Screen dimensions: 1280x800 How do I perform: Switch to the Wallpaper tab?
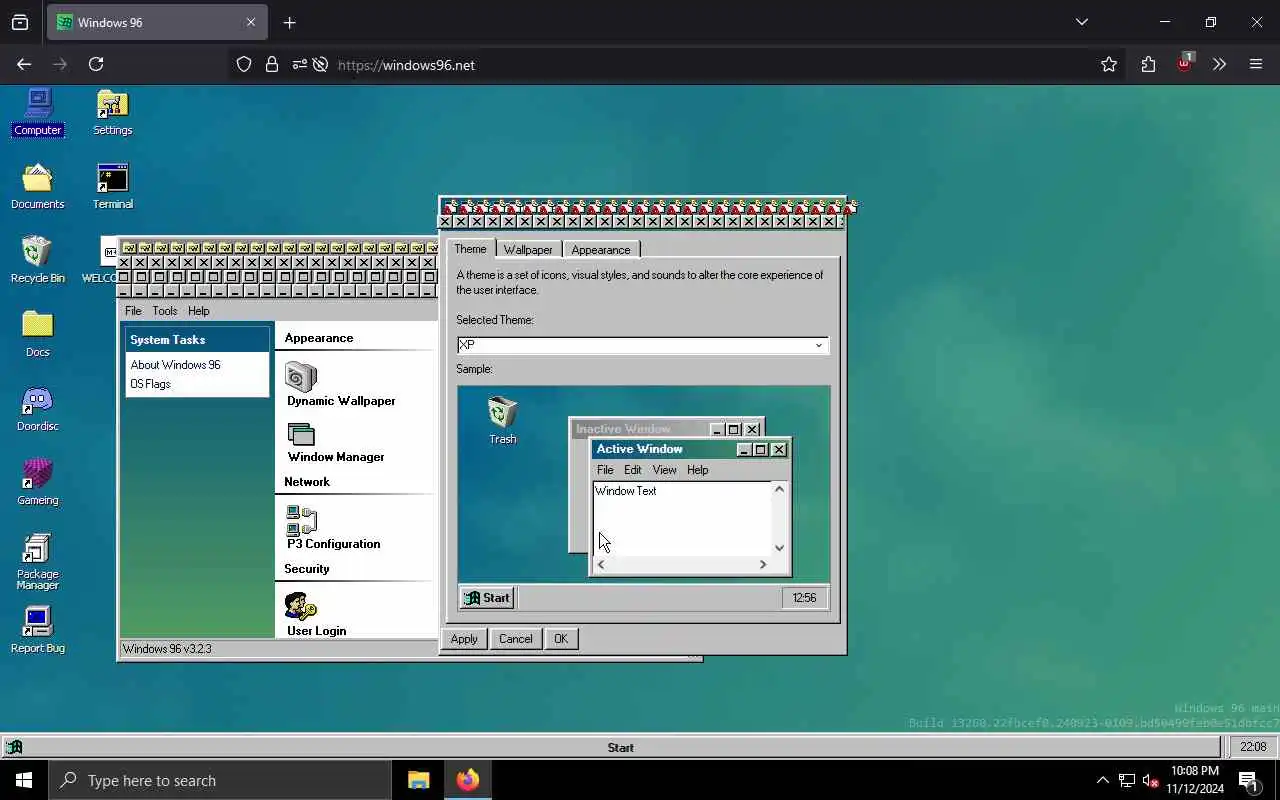(x=528, y=249)
